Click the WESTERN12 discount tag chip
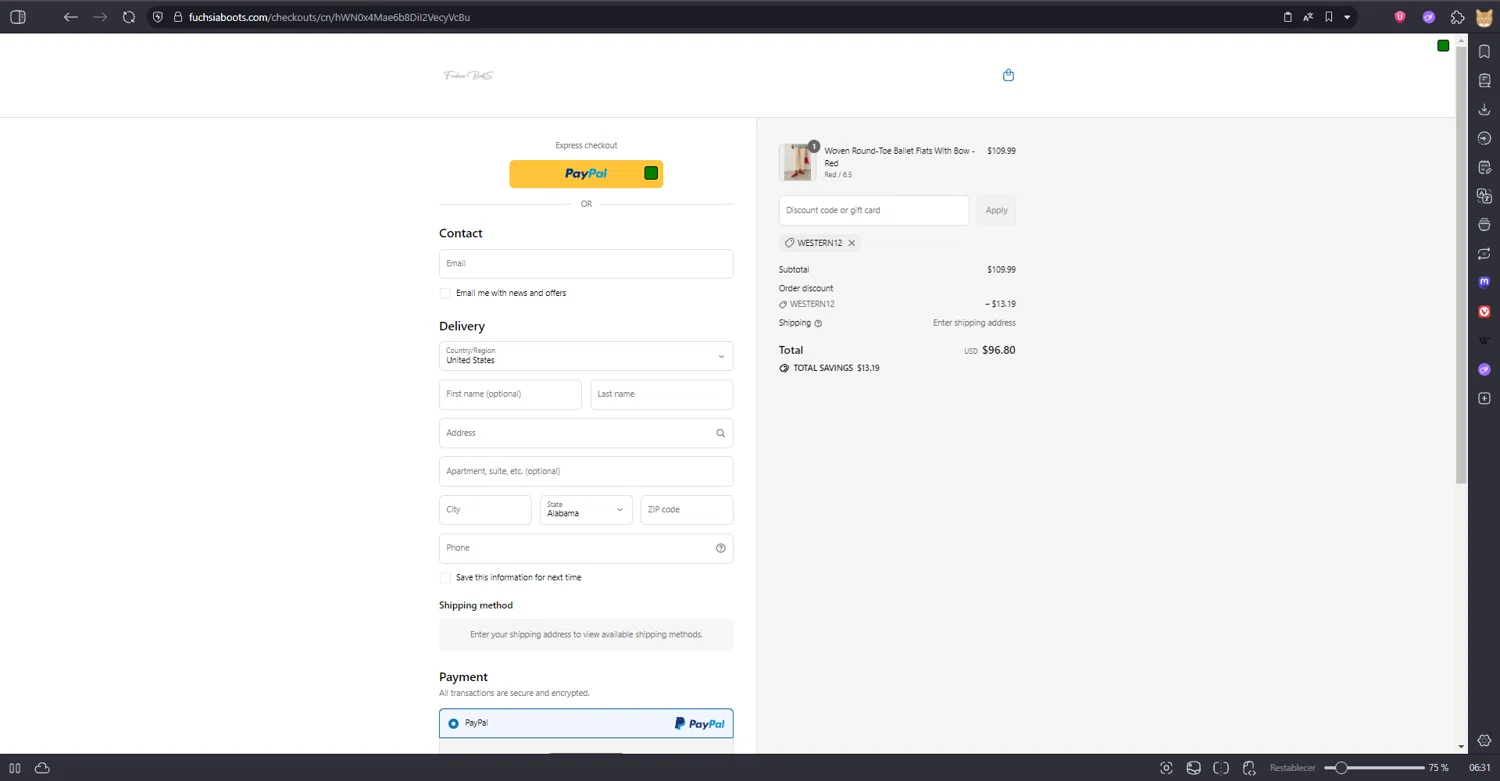1500x781 pixels. [820, 243]
